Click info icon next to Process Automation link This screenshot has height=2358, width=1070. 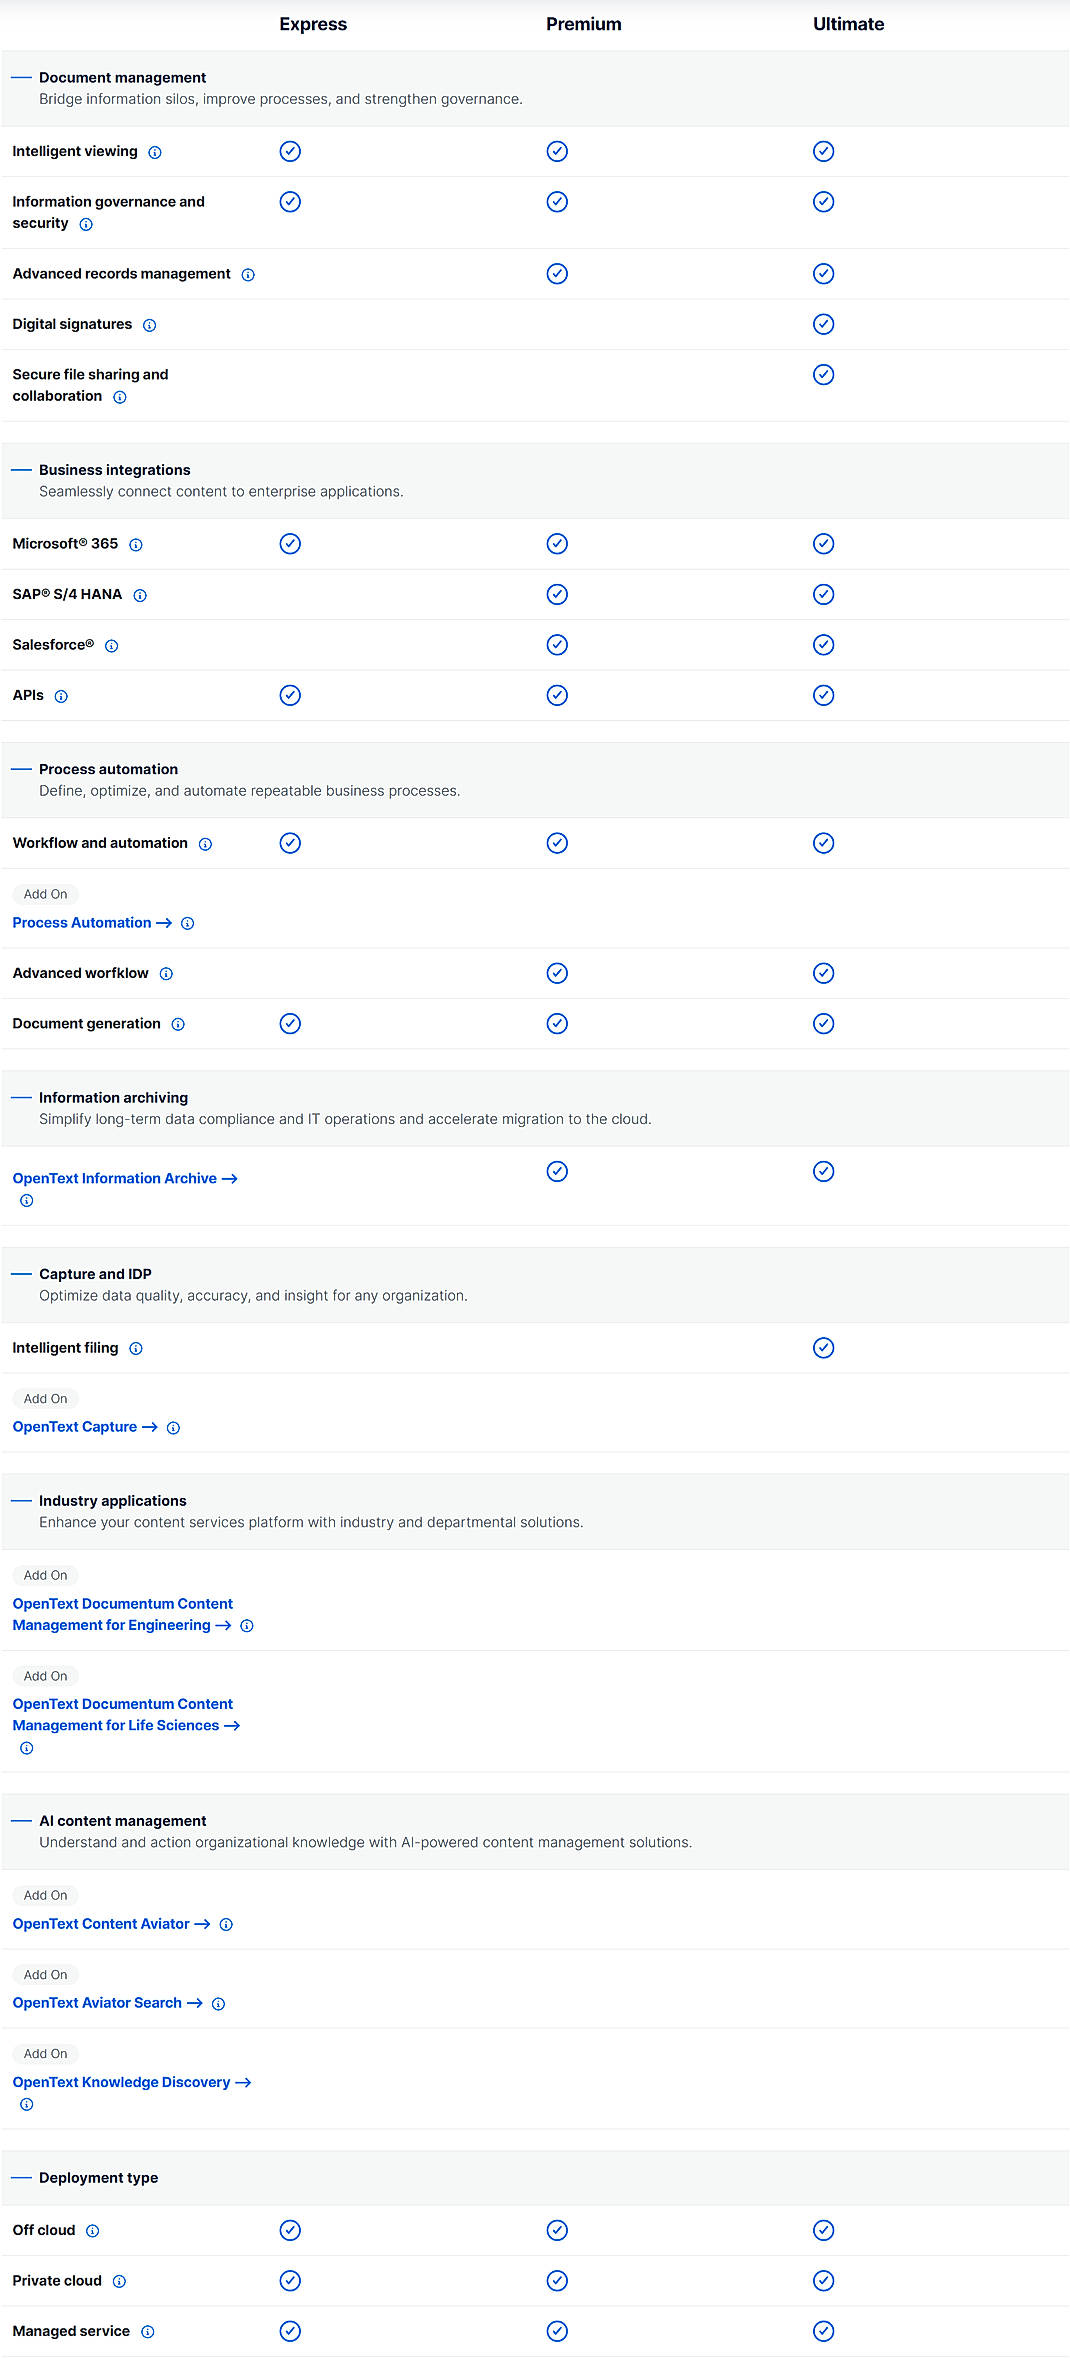point(188,924)
